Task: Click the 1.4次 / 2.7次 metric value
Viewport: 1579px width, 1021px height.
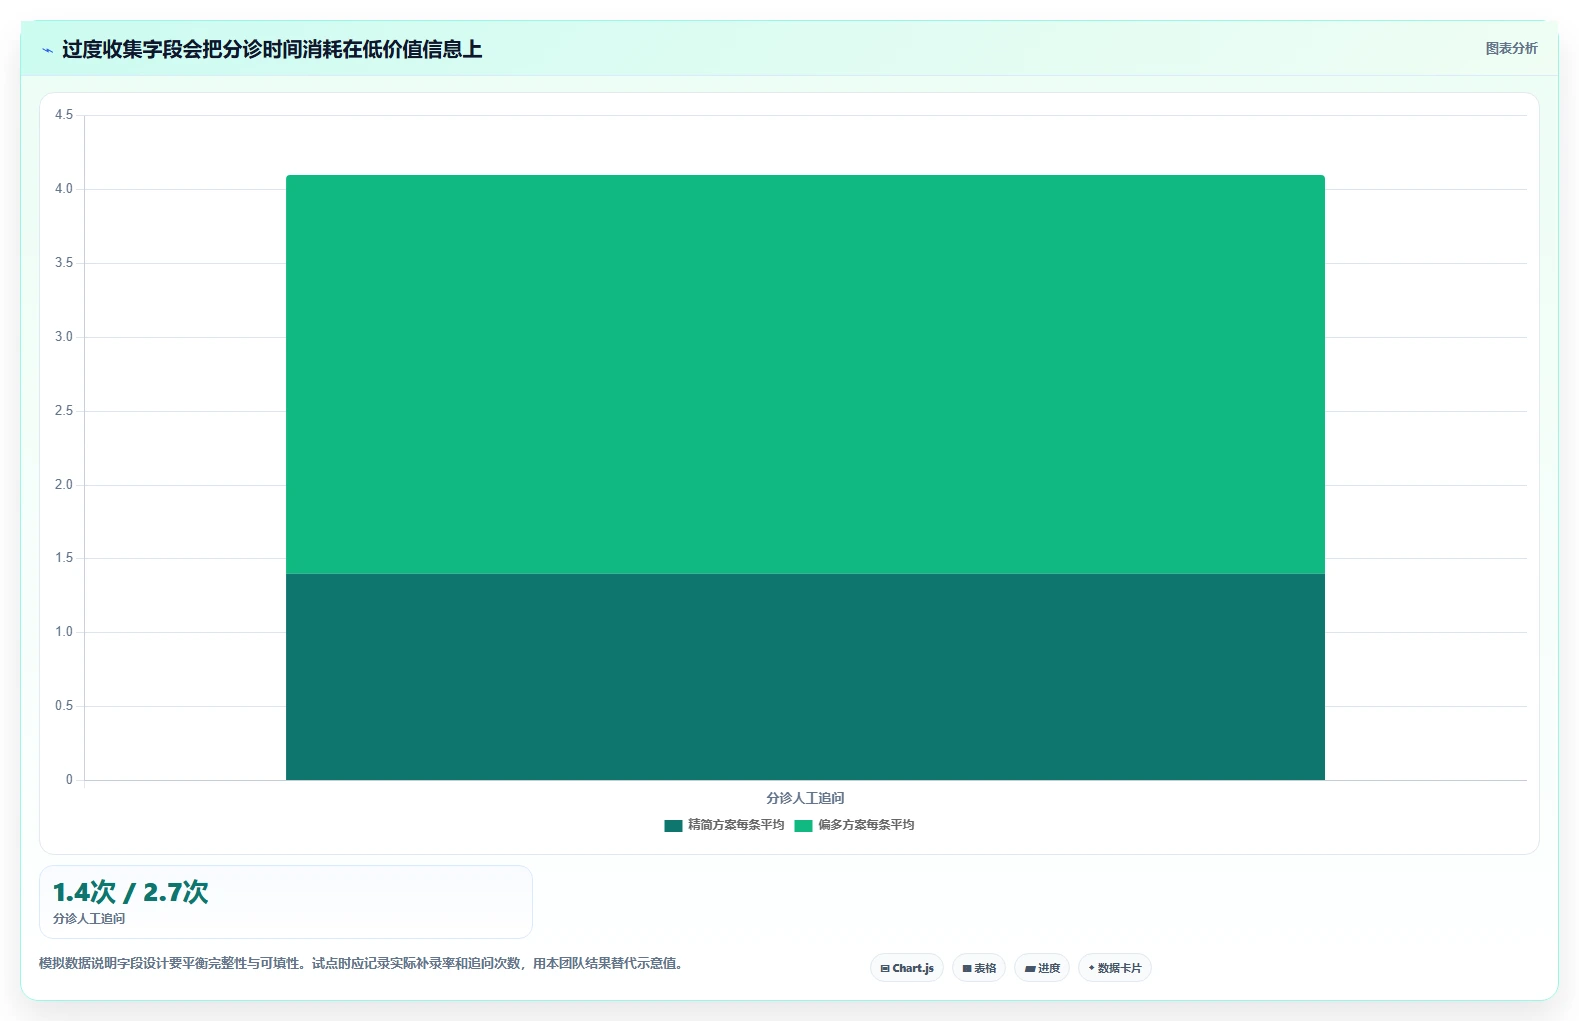Action: click(131, 892)
